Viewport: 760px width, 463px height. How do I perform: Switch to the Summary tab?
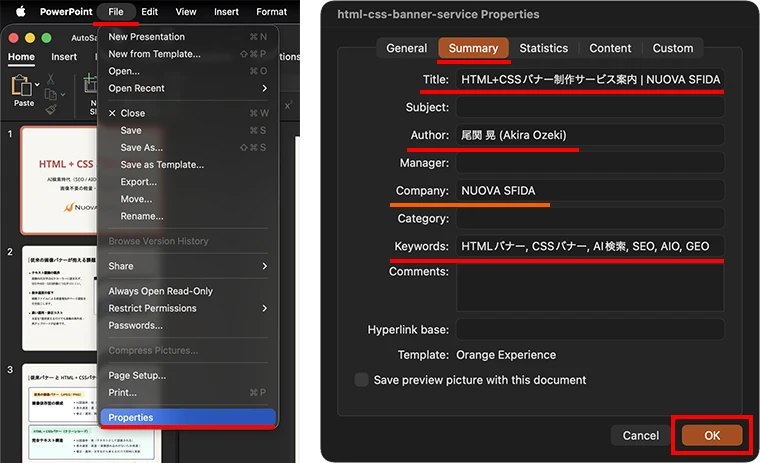click(474, 48)
